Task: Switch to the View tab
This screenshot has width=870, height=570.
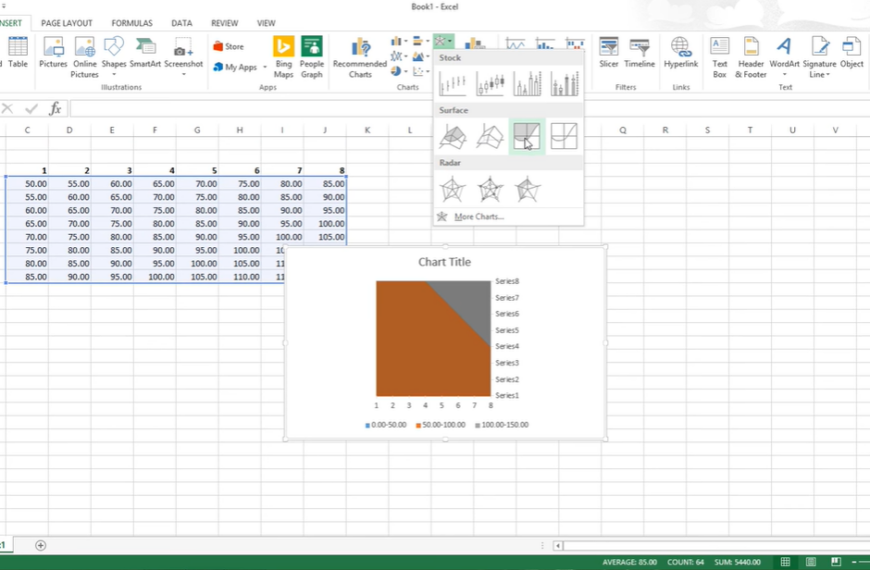Action: pyautogui.click(x=266, y=23)
